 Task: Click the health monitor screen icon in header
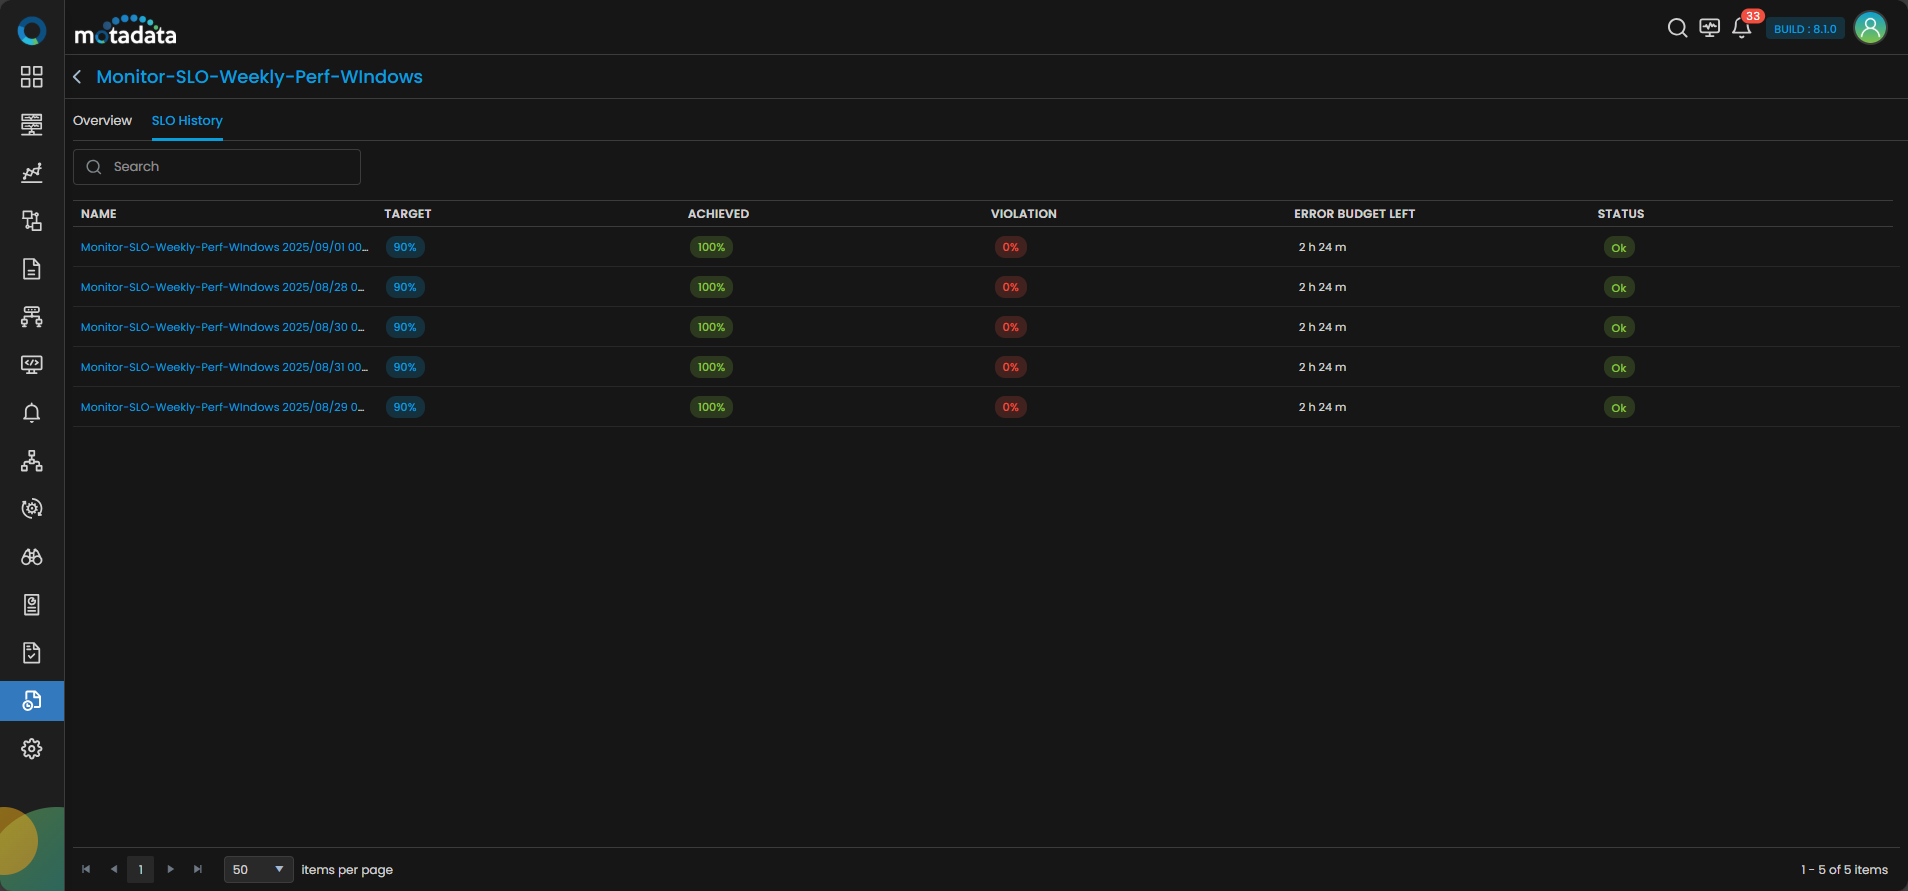[1709, 28]
